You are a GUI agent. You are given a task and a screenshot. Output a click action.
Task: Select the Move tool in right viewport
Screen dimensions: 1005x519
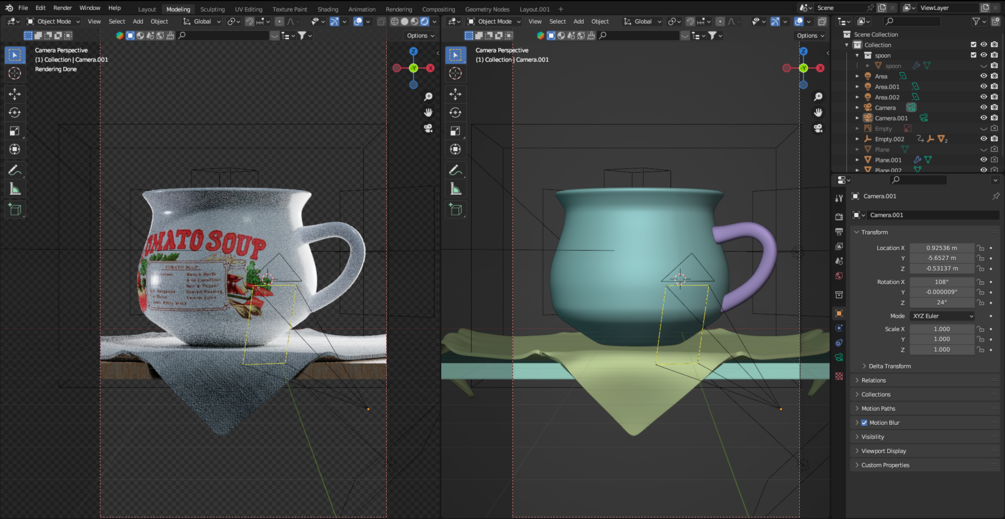tap(456, 94)
